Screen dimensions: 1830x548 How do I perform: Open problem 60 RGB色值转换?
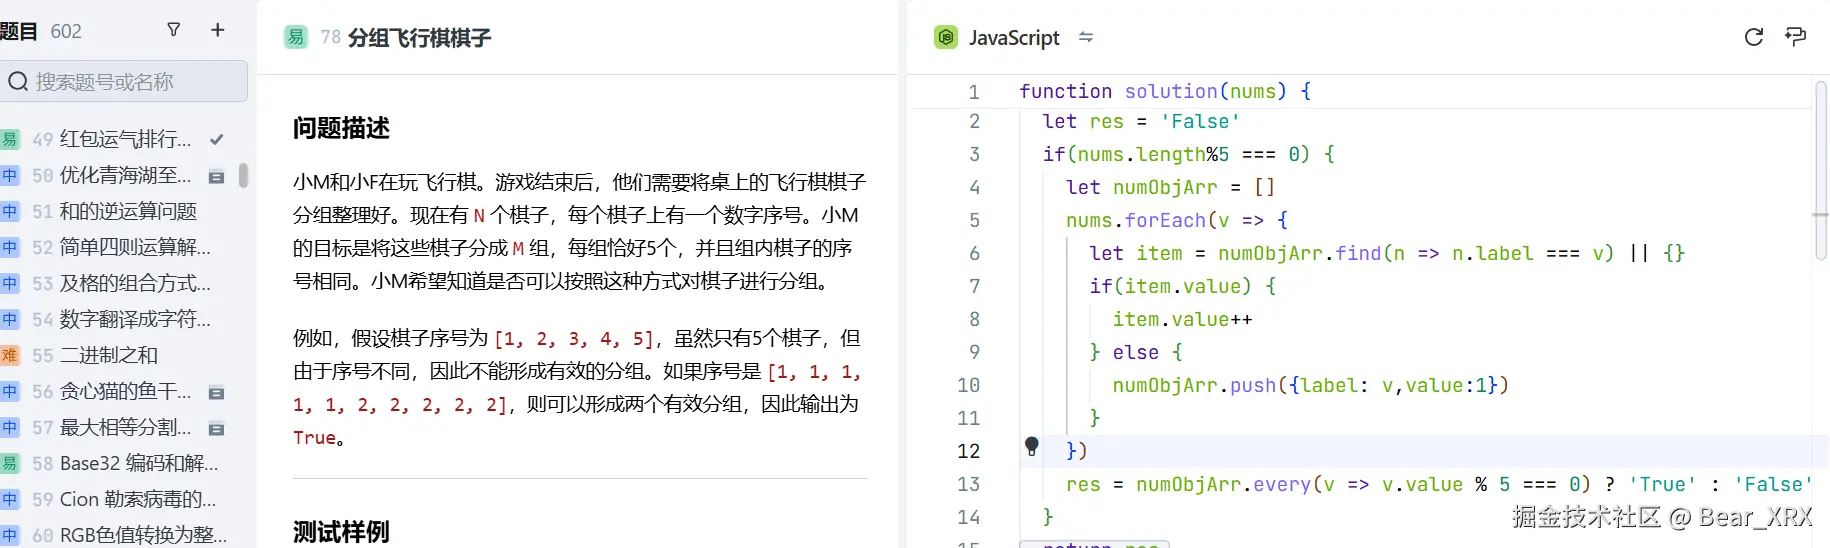pyautogui.click(x=143, y=535)
